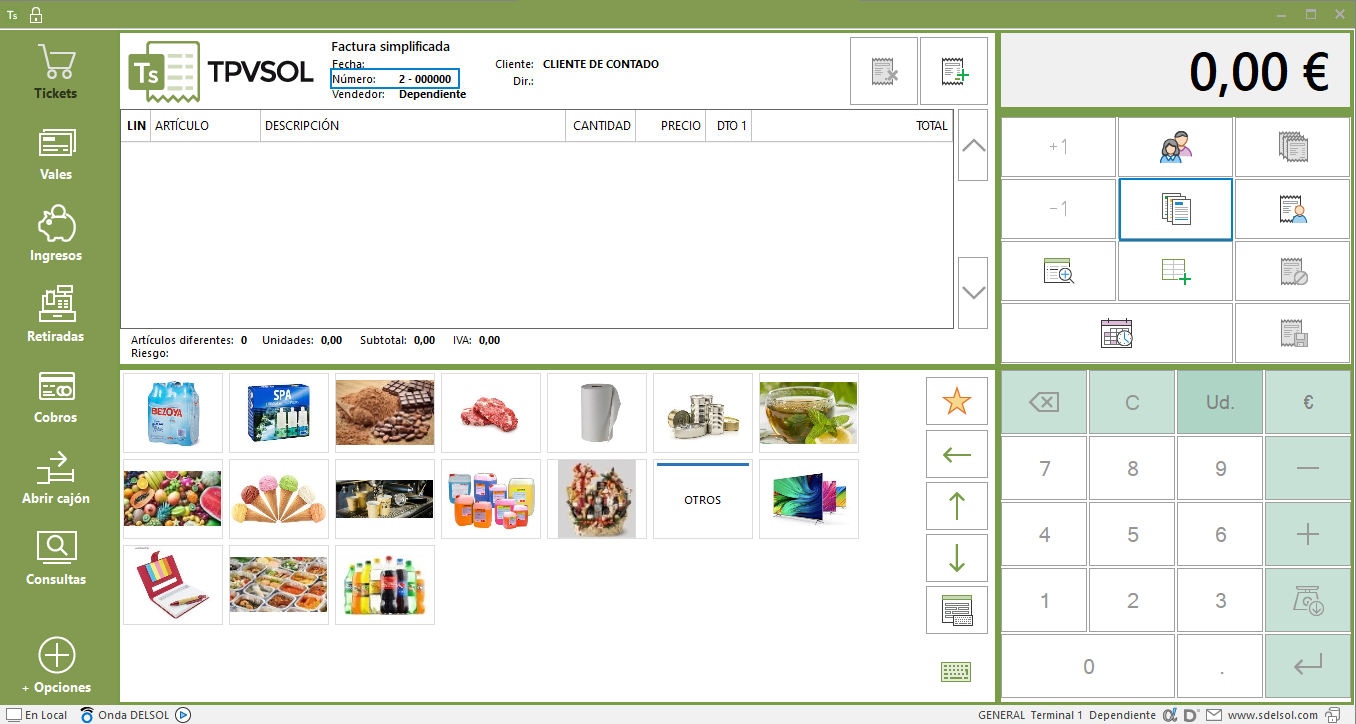
Task: Click the CLIENTE DE CONTADO client name
Action: coord(601,64)
